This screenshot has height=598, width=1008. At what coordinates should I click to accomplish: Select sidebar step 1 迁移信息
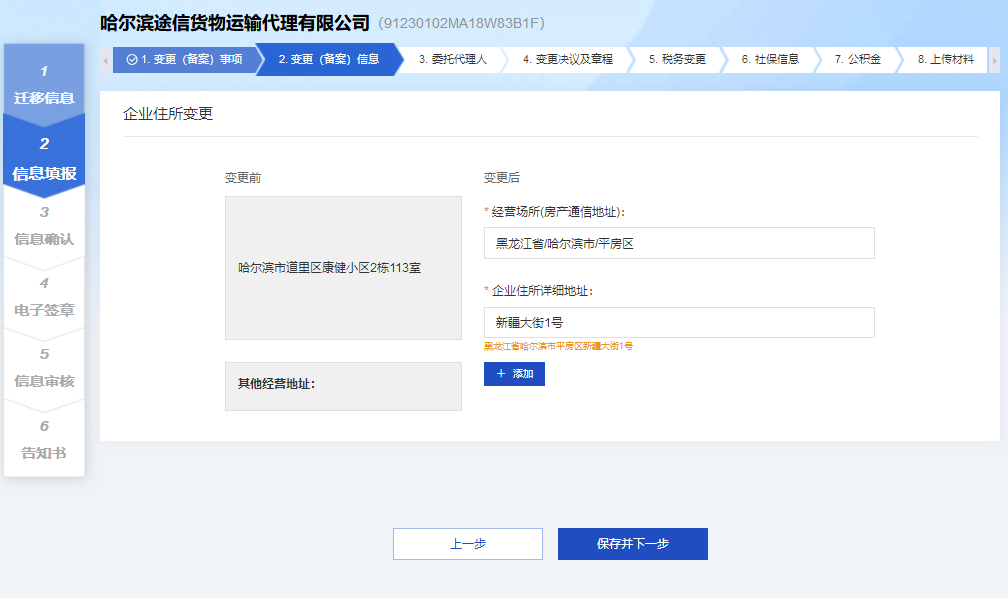pos(44,85)
